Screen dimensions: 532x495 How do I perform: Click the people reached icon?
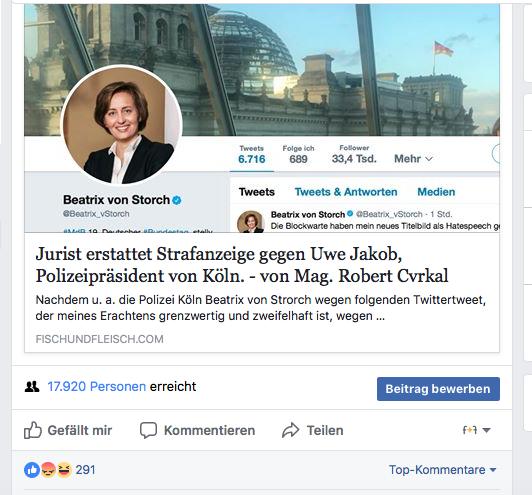[x=32, y=386]
